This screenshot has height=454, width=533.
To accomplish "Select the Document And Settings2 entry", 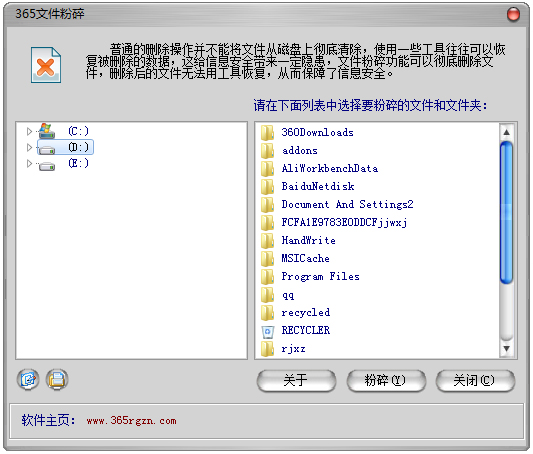I will tap(347, 204).
